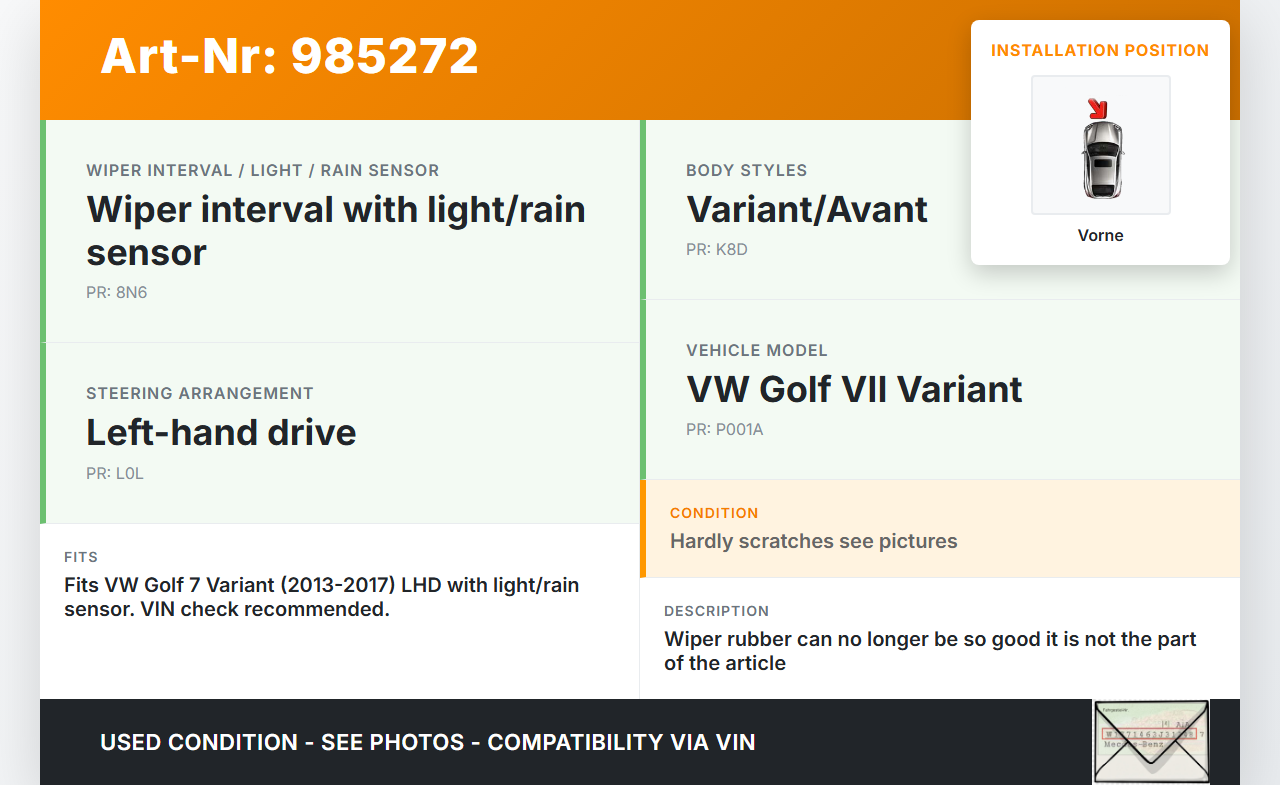Select the 'VW Golf VII Variant' model value
This screenshot has width=1280, height=786.
854,390
